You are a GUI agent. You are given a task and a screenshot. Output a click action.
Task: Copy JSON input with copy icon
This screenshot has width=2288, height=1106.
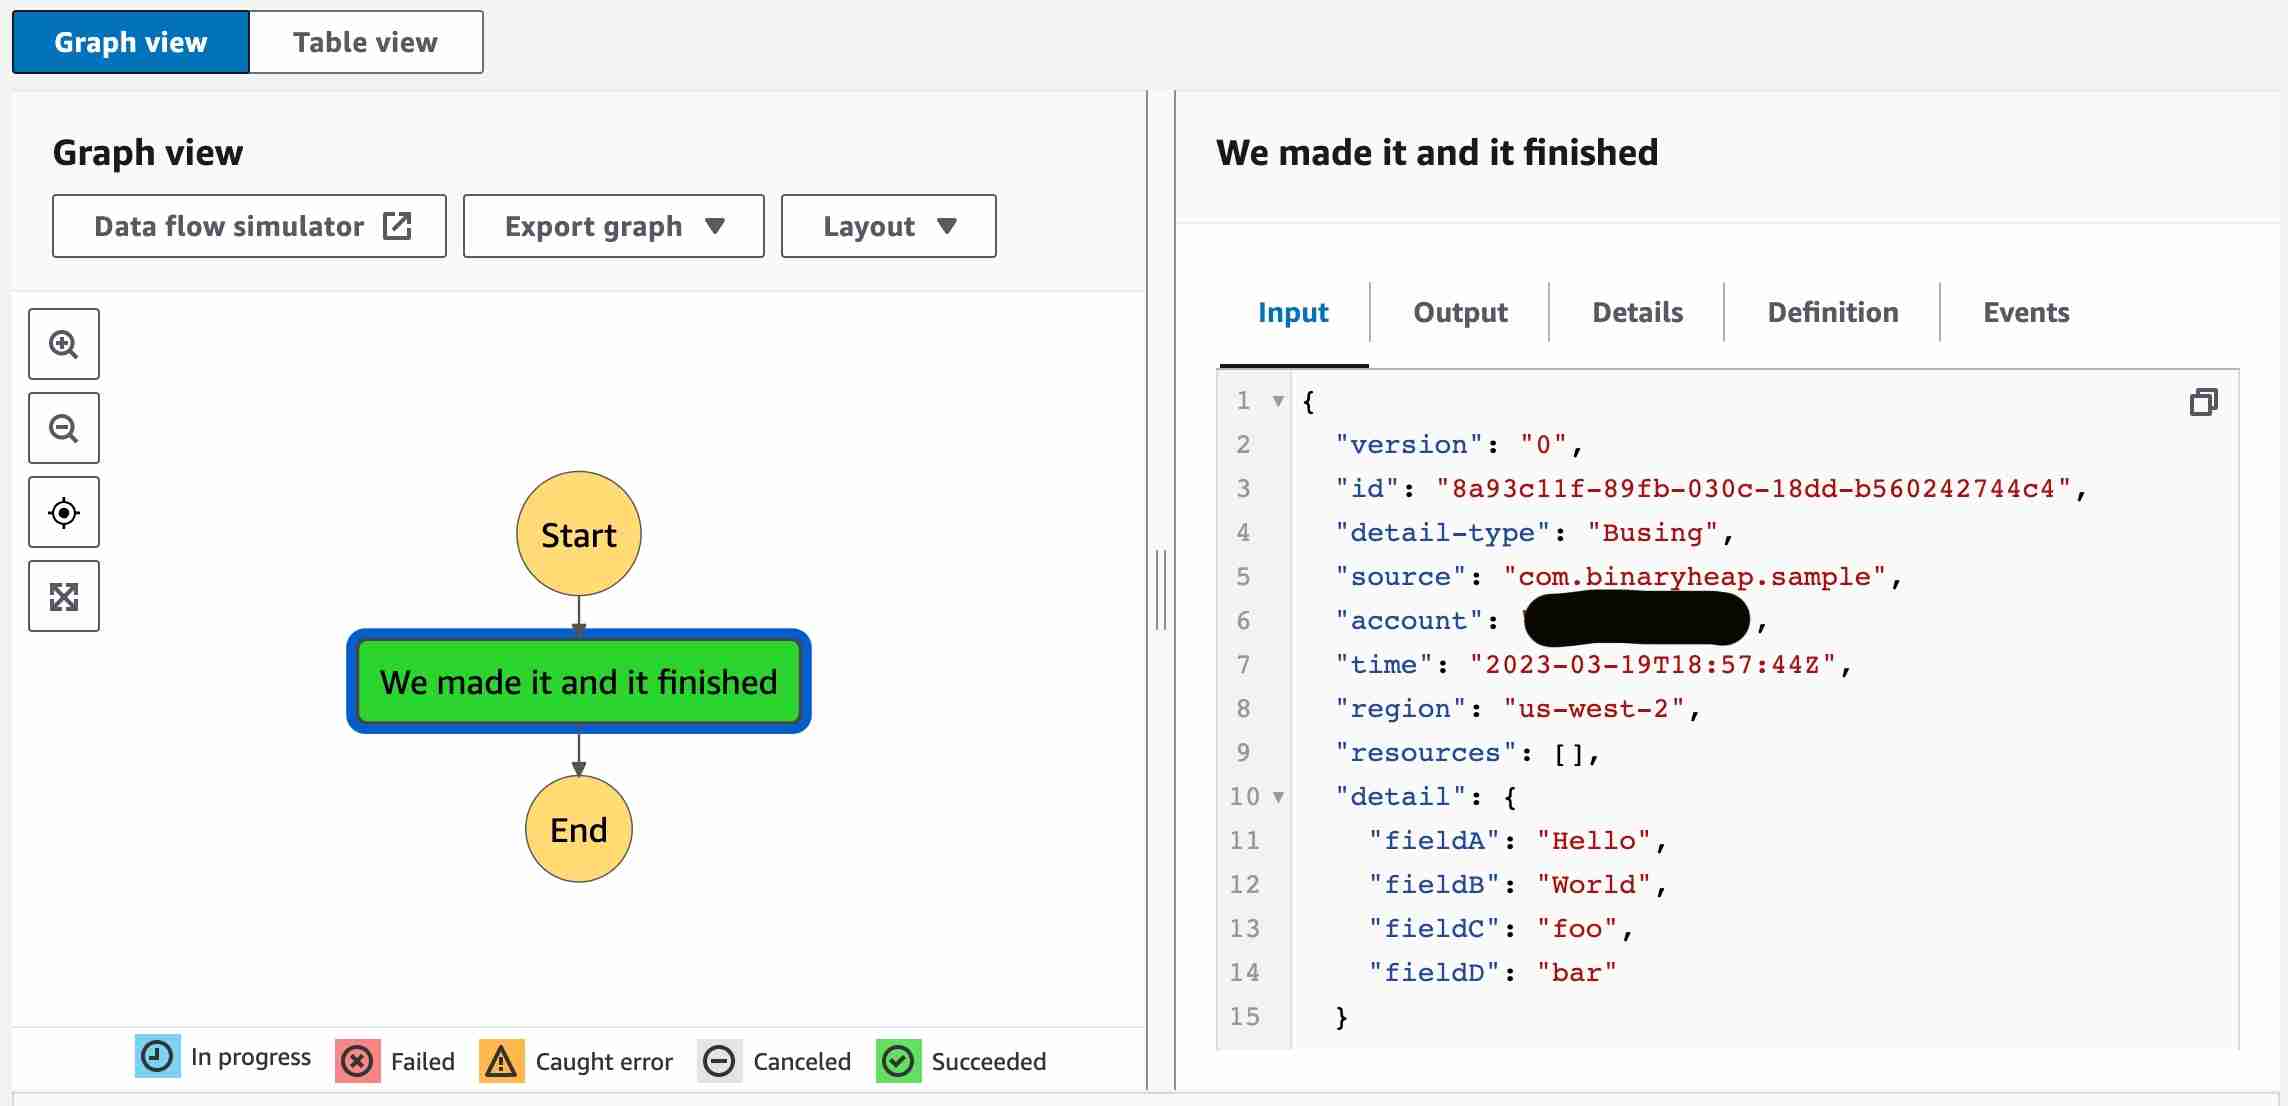2203,402
